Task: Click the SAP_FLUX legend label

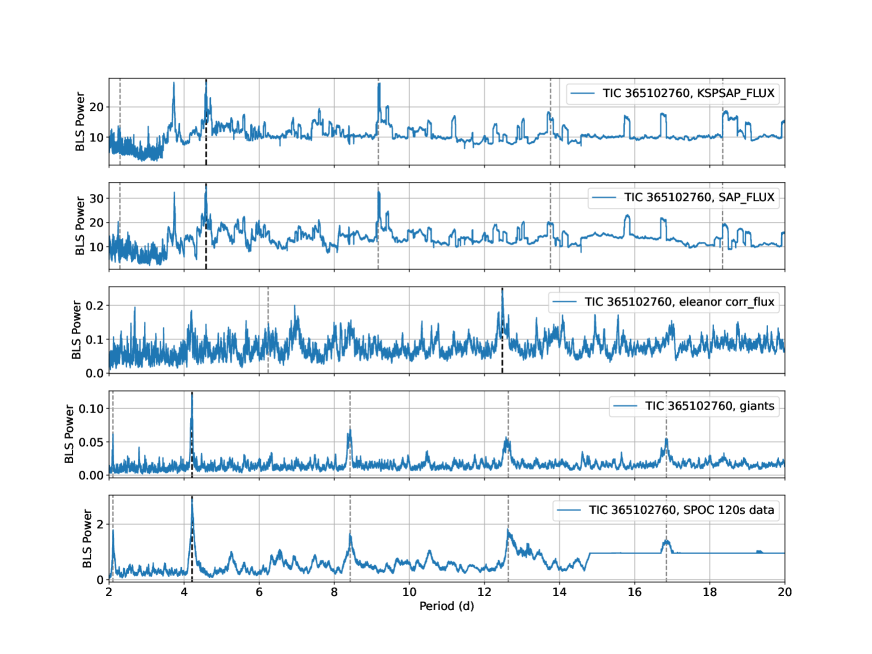Action: [699, 197]
